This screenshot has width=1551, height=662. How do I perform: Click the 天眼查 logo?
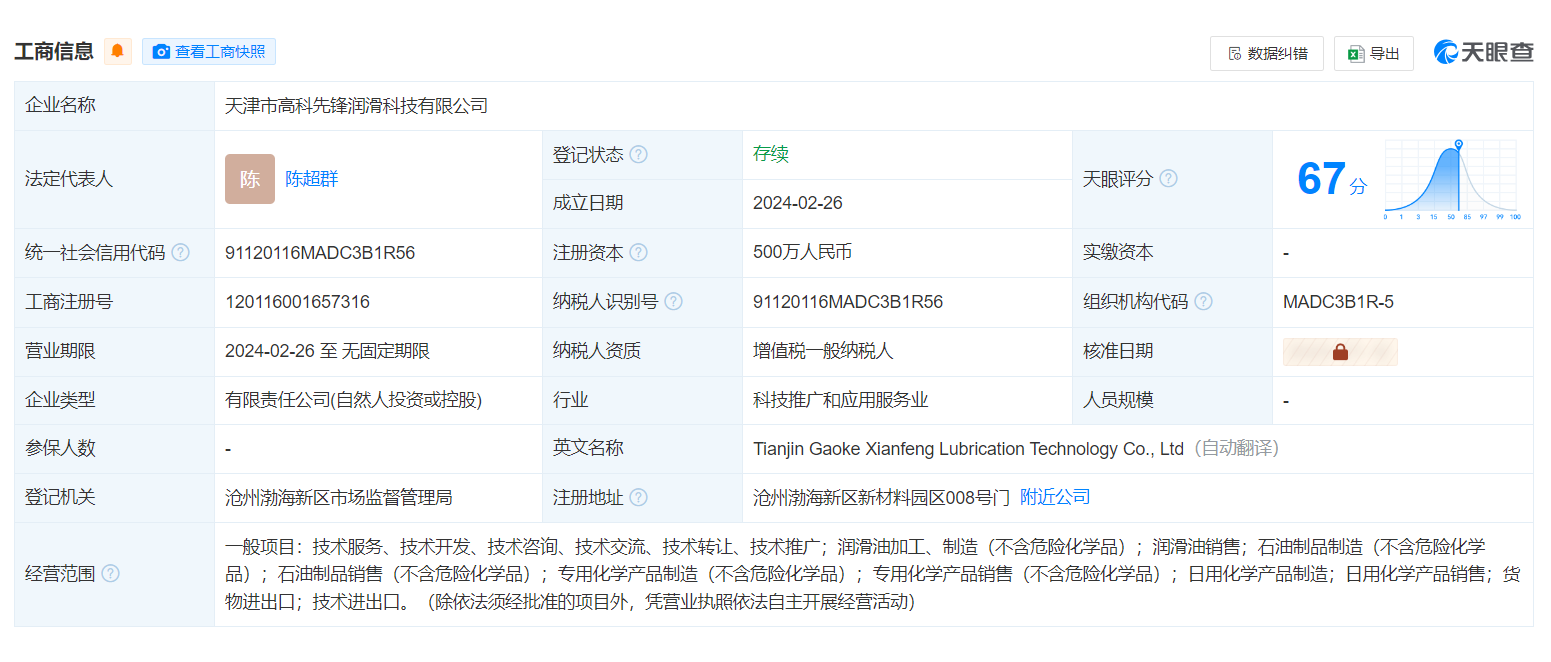(x=1483, y=52)
